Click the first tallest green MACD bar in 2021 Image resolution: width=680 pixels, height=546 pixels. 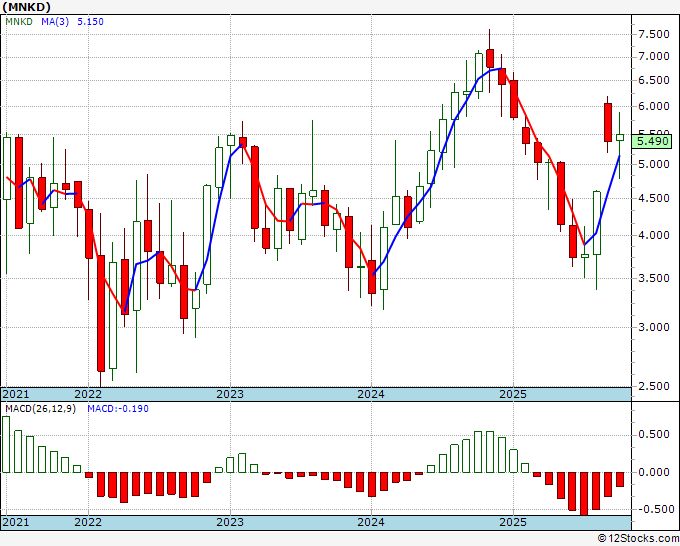(x=6, y=444)
